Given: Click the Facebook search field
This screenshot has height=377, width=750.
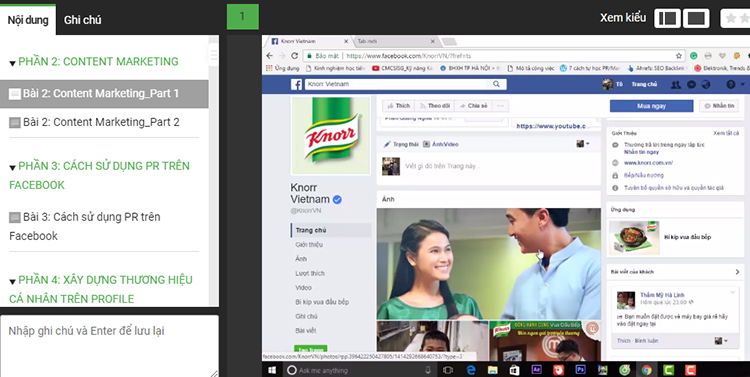Looking at the screenshot, I should point(398,84).
